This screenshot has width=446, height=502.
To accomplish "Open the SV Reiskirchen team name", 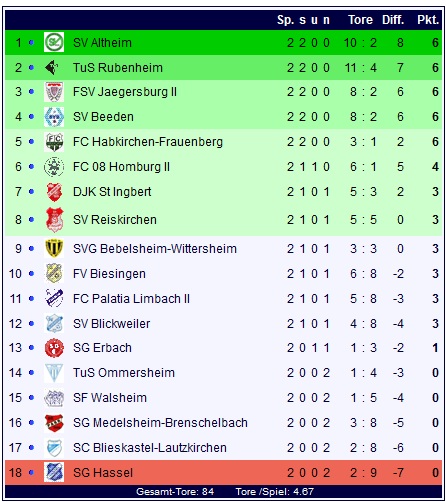I will point(115,220).
